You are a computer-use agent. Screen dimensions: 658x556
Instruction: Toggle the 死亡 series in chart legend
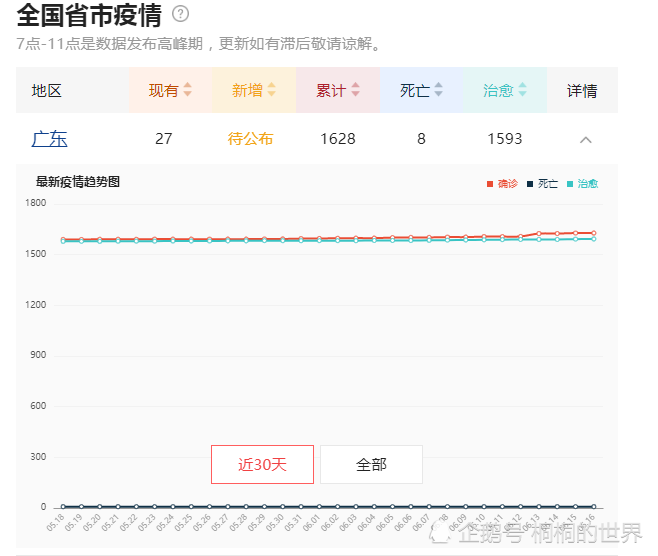(547, 184)
